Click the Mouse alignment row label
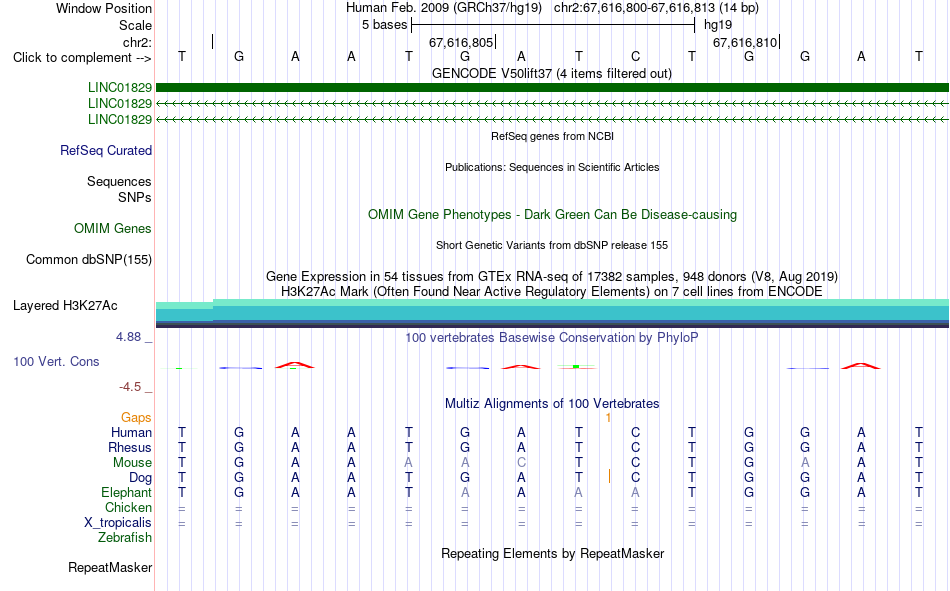This screenshot has width=950, height=591. click(132, 462)
